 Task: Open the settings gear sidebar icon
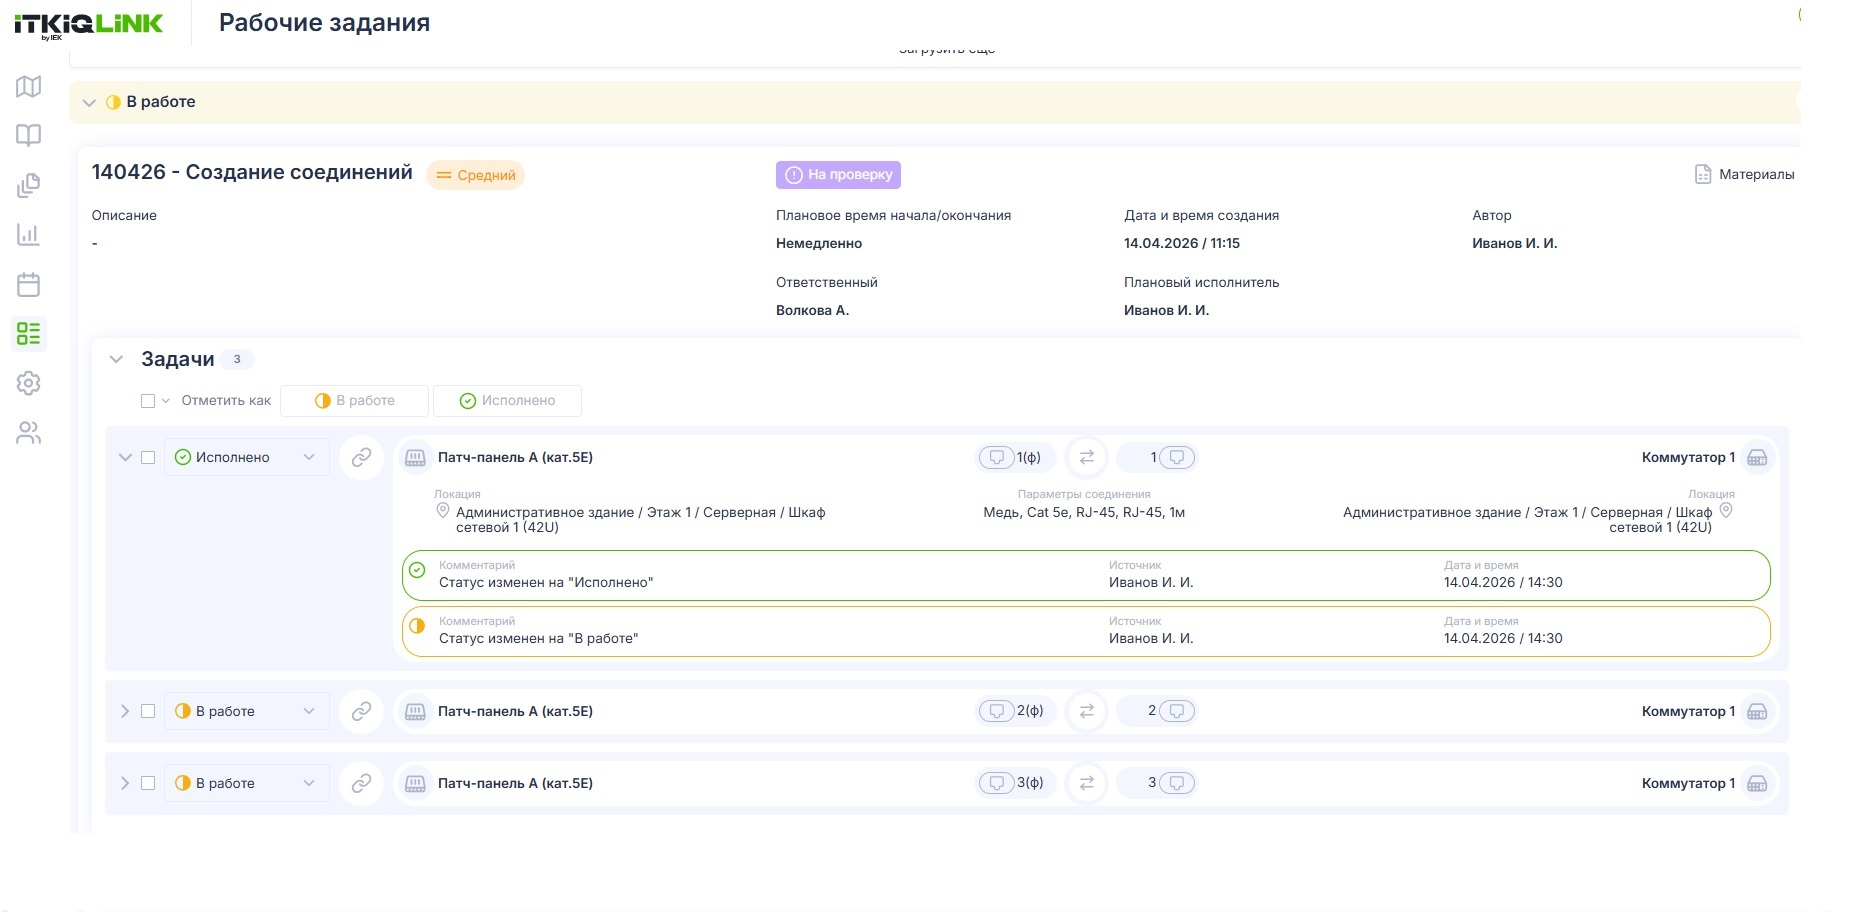[29, 383]
